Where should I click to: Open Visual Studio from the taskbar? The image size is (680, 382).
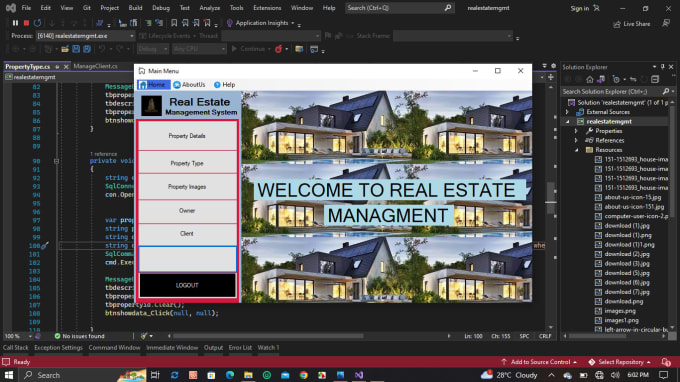pyautogui.click(x=359, y=375)
